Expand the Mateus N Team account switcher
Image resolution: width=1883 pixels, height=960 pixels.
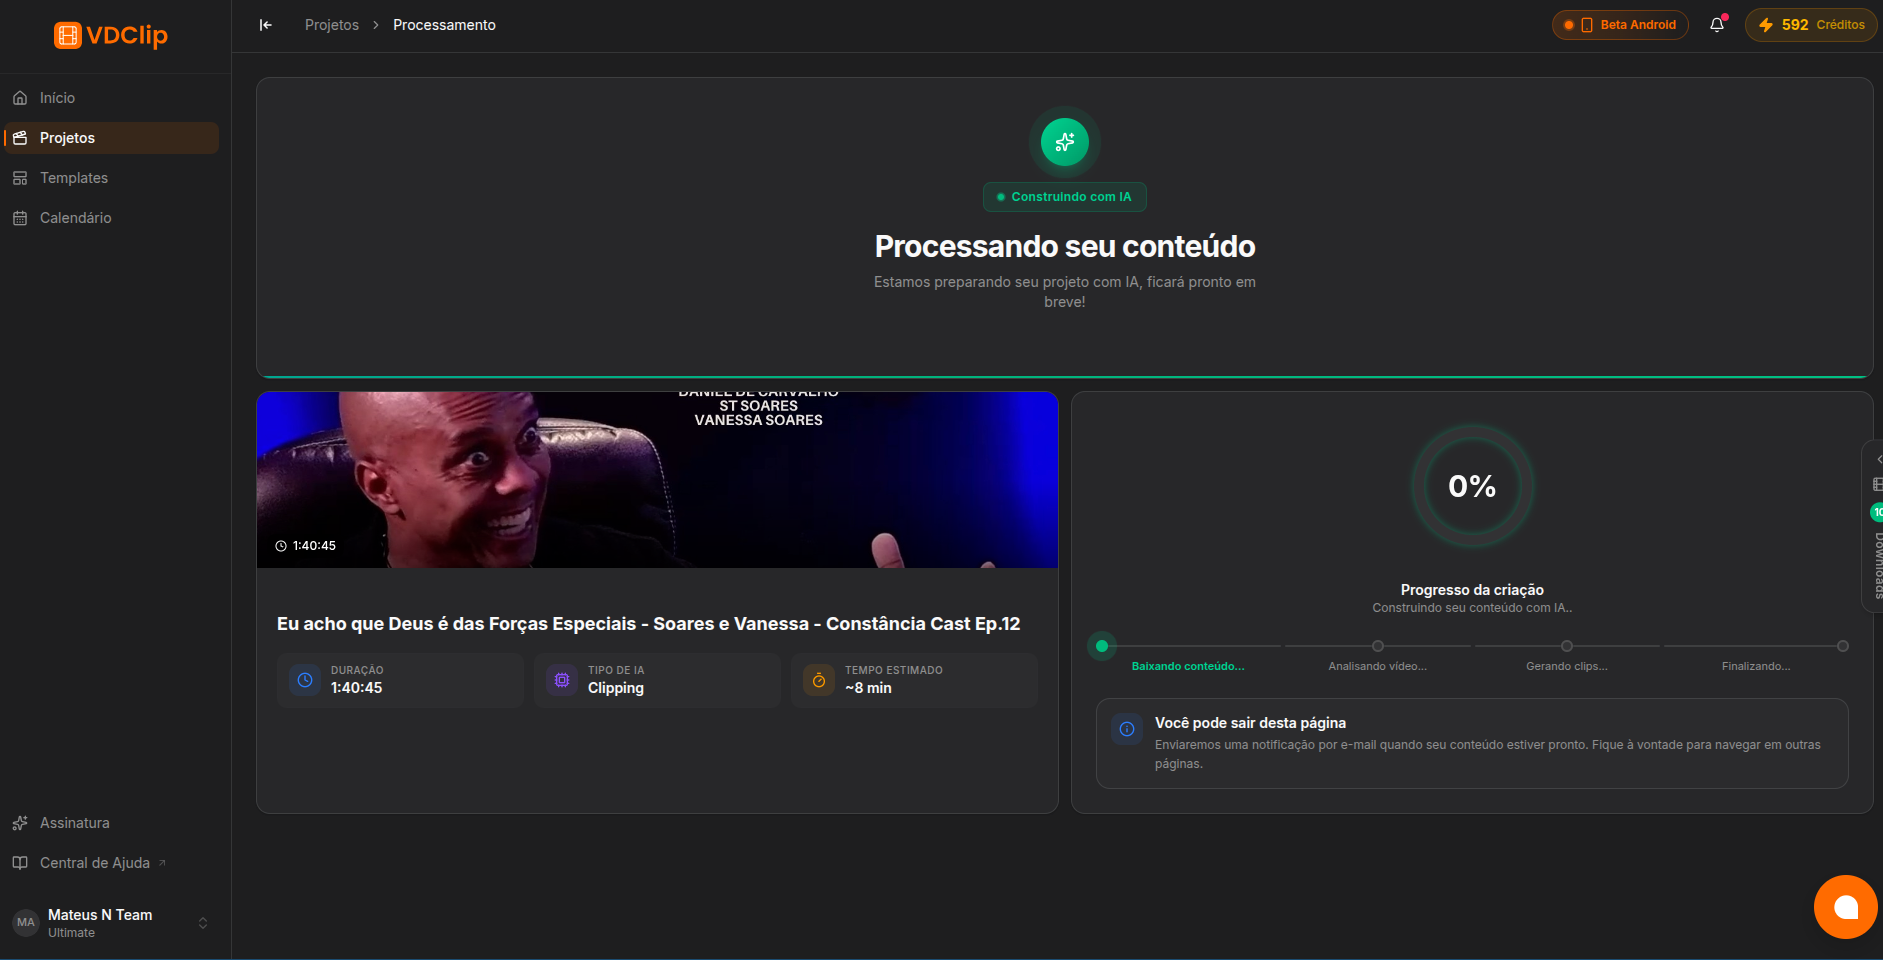[203, 923]
